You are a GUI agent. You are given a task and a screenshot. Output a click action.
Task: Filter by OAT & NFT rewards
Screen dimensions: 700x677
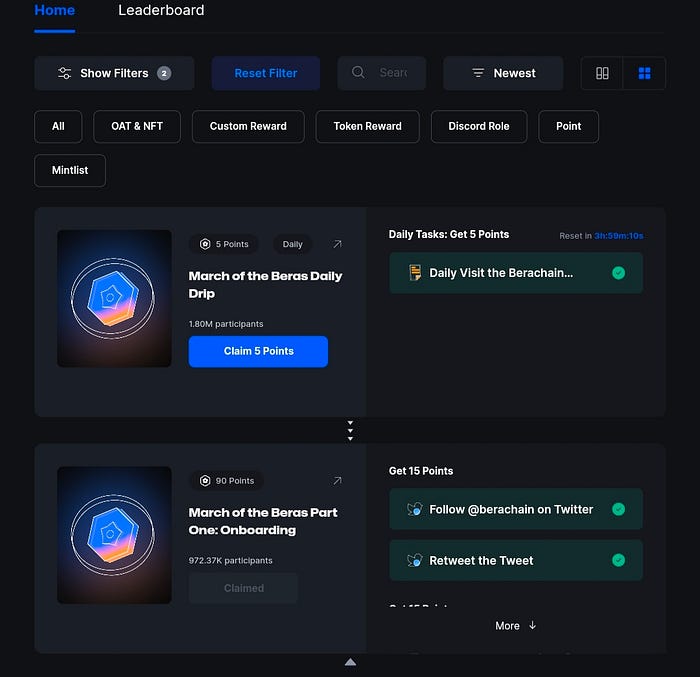tap(137, 126)
